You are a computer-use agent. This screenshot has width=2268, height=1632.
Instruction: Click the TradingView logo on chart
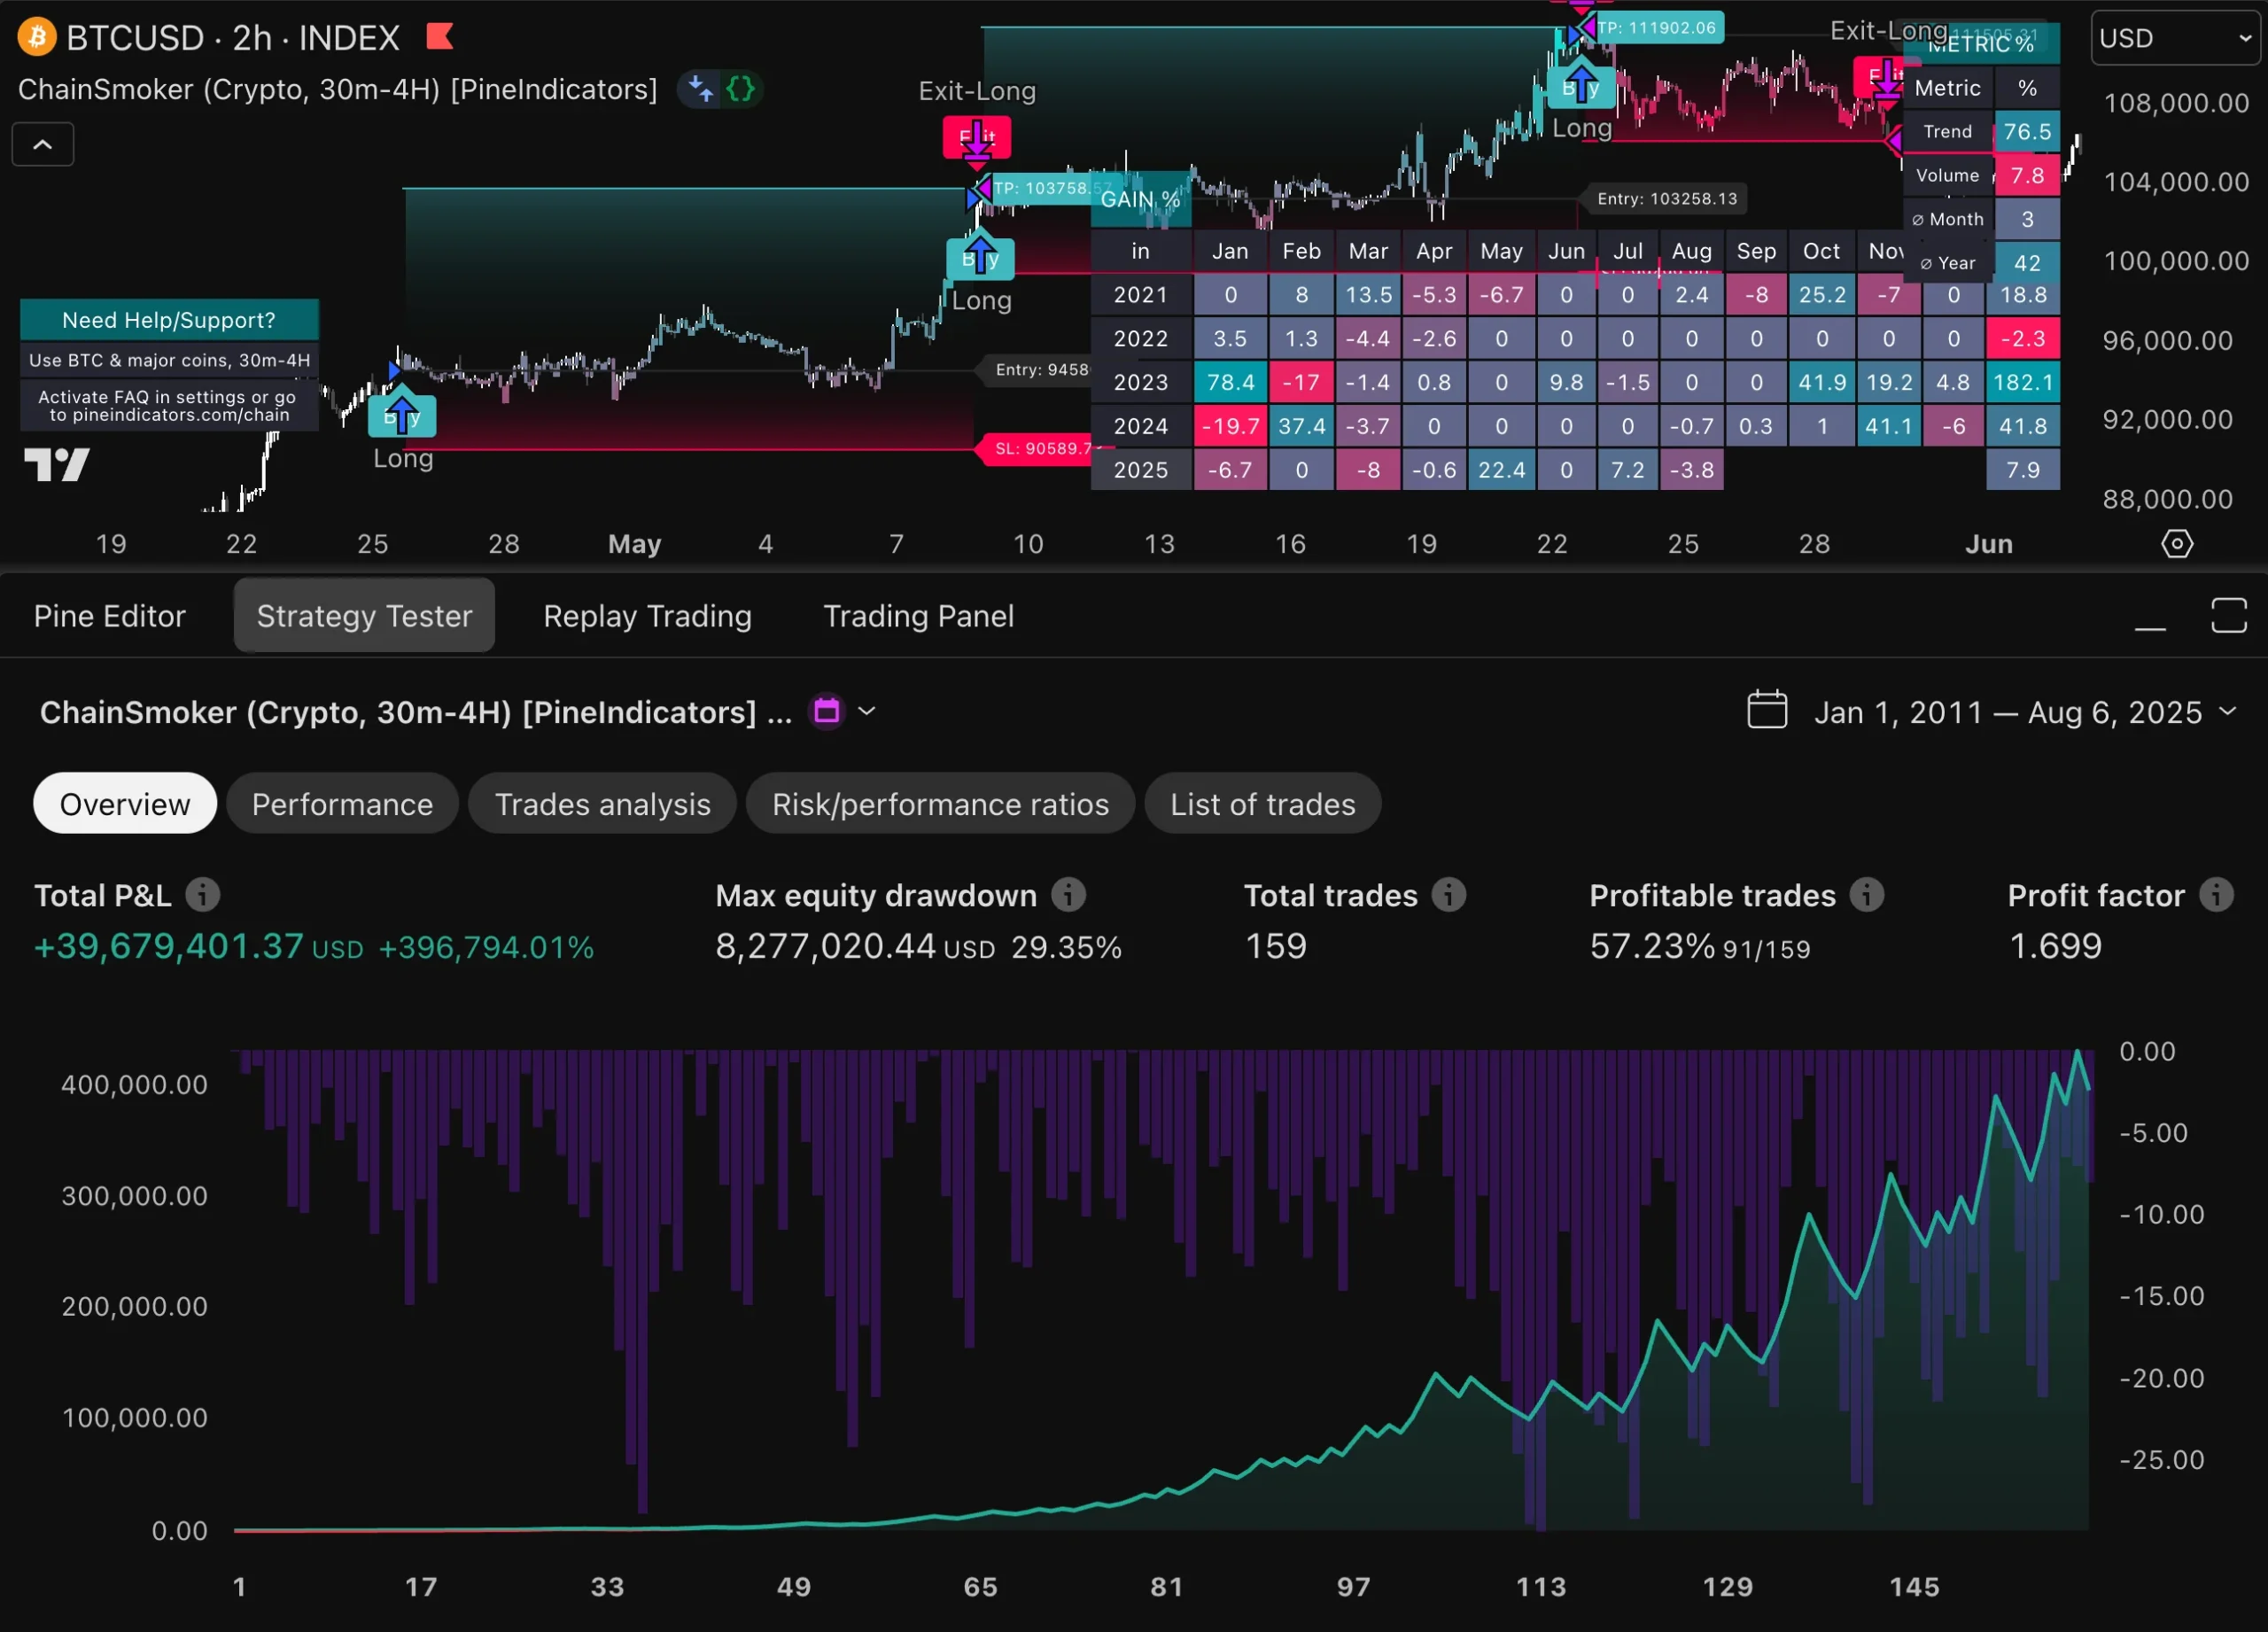point(57,465)
